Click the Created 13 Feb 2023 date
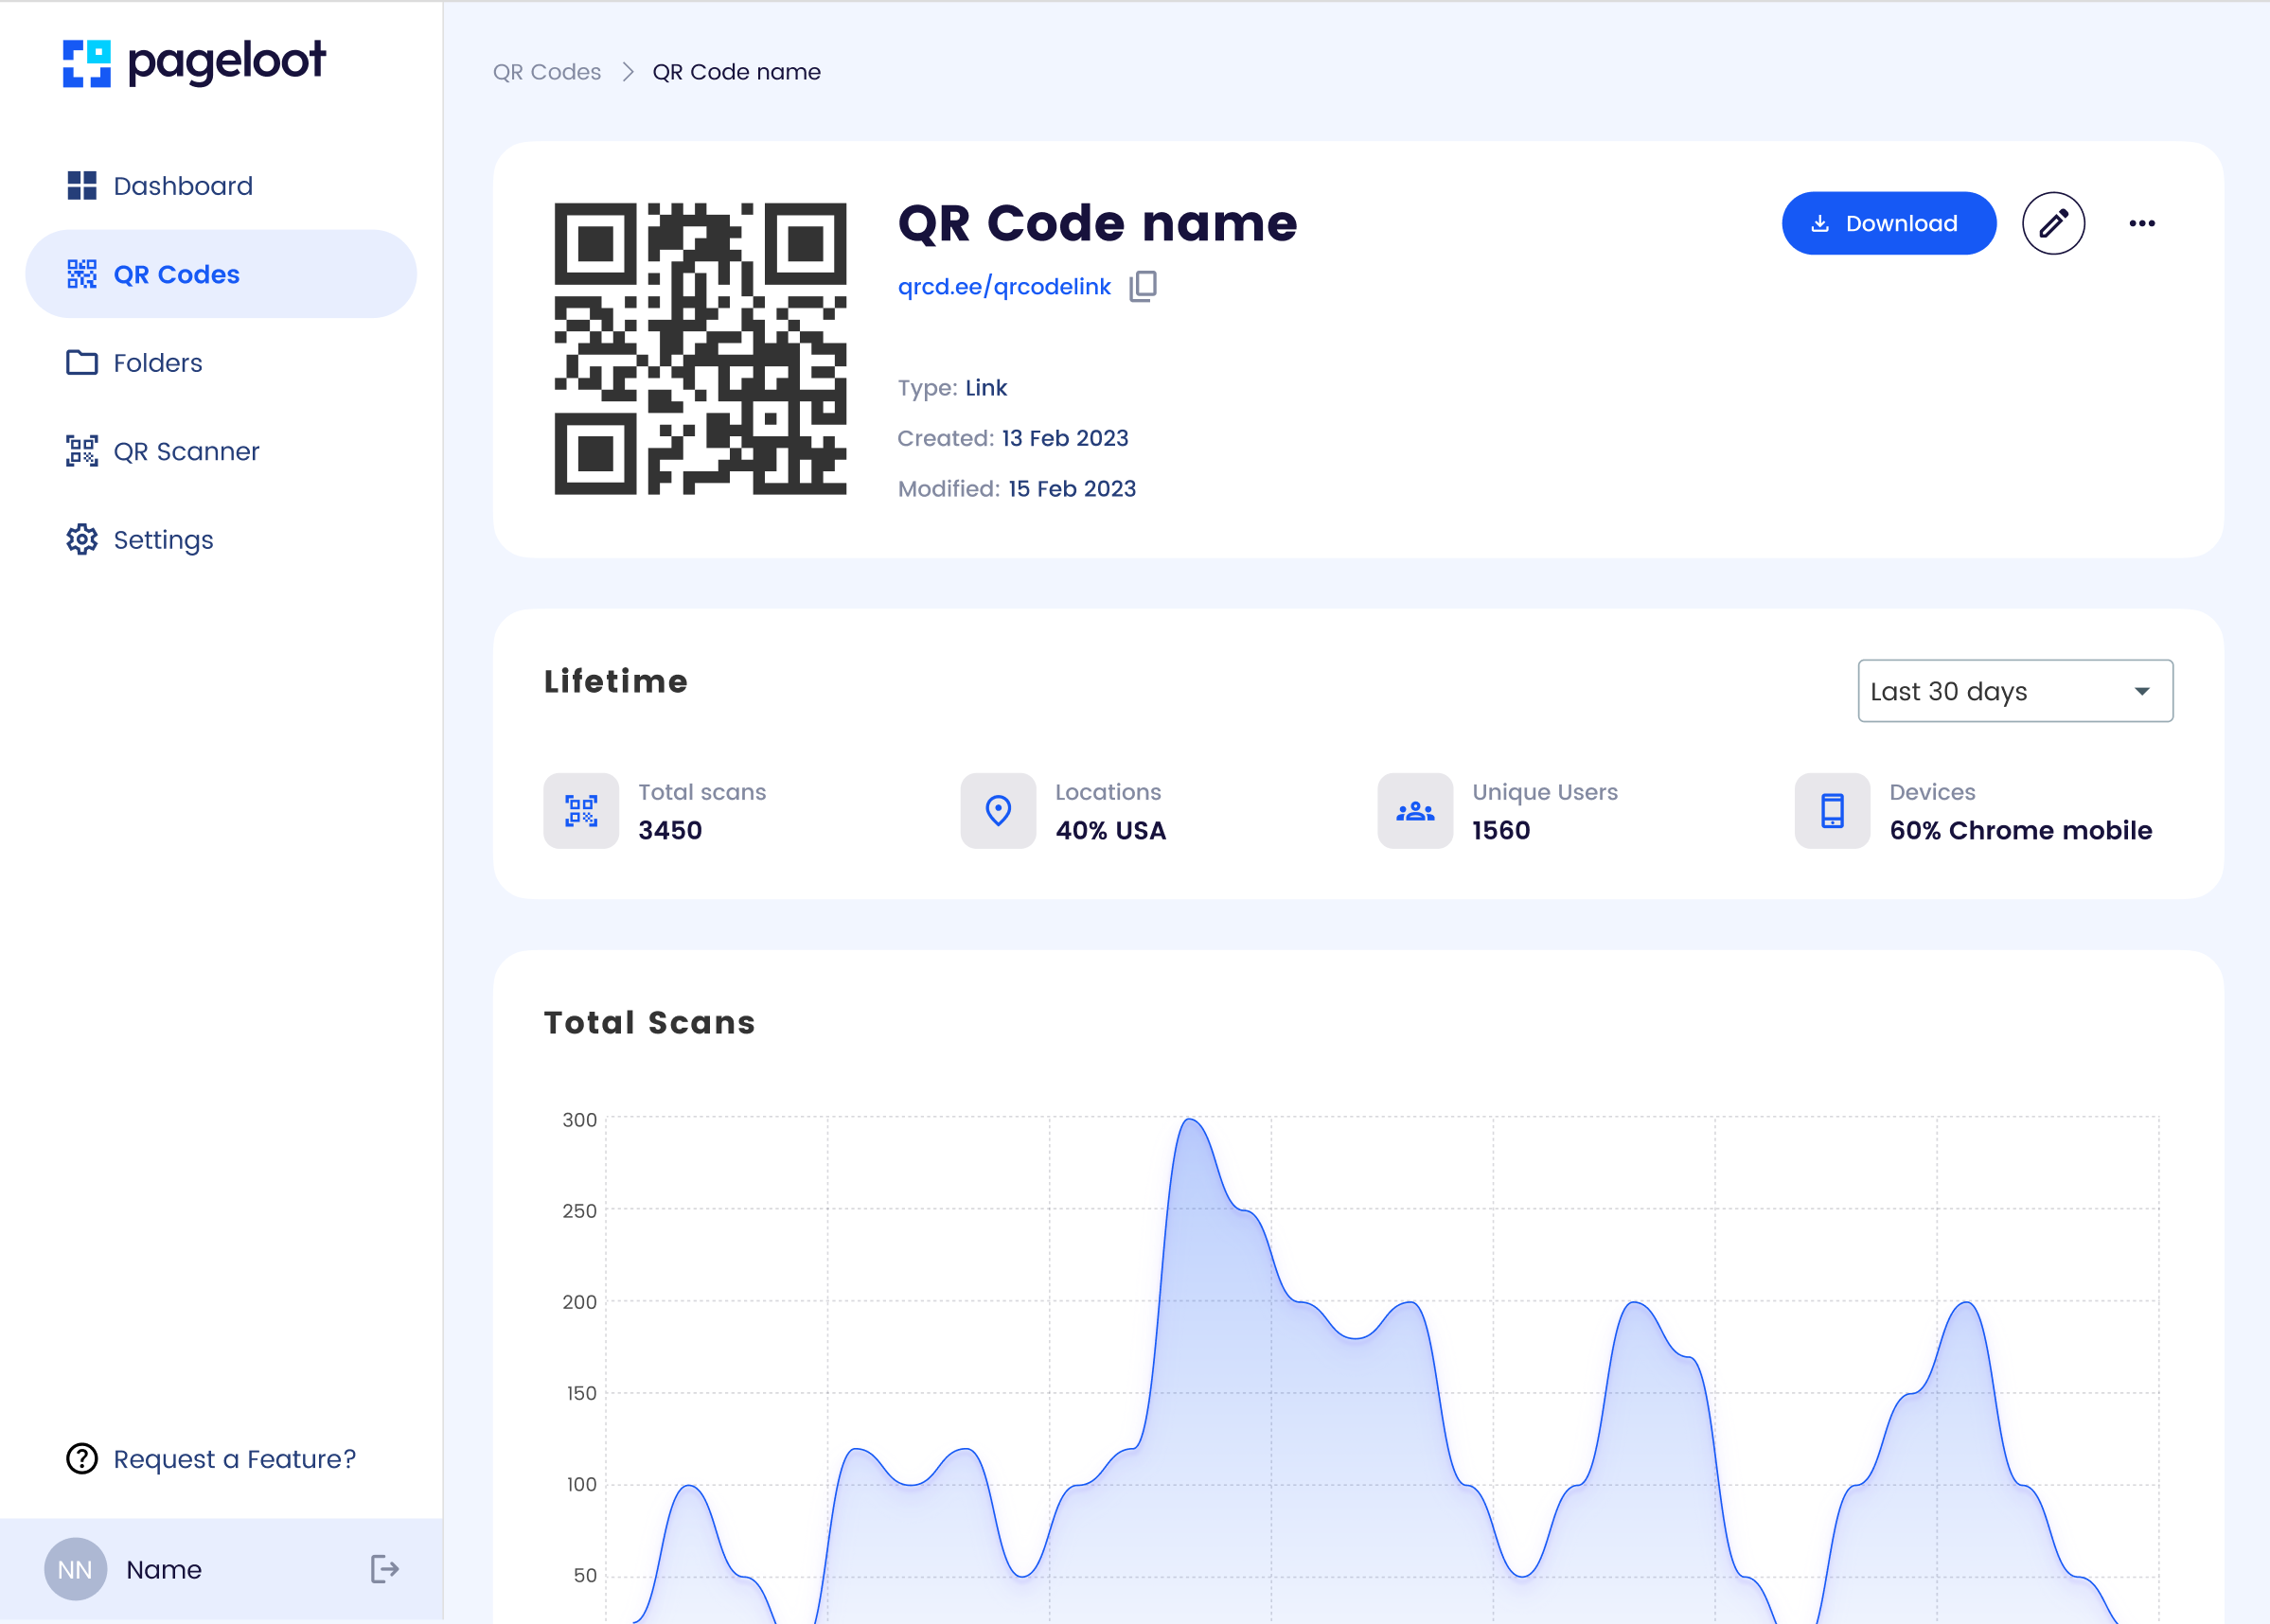 [1065, 438]
